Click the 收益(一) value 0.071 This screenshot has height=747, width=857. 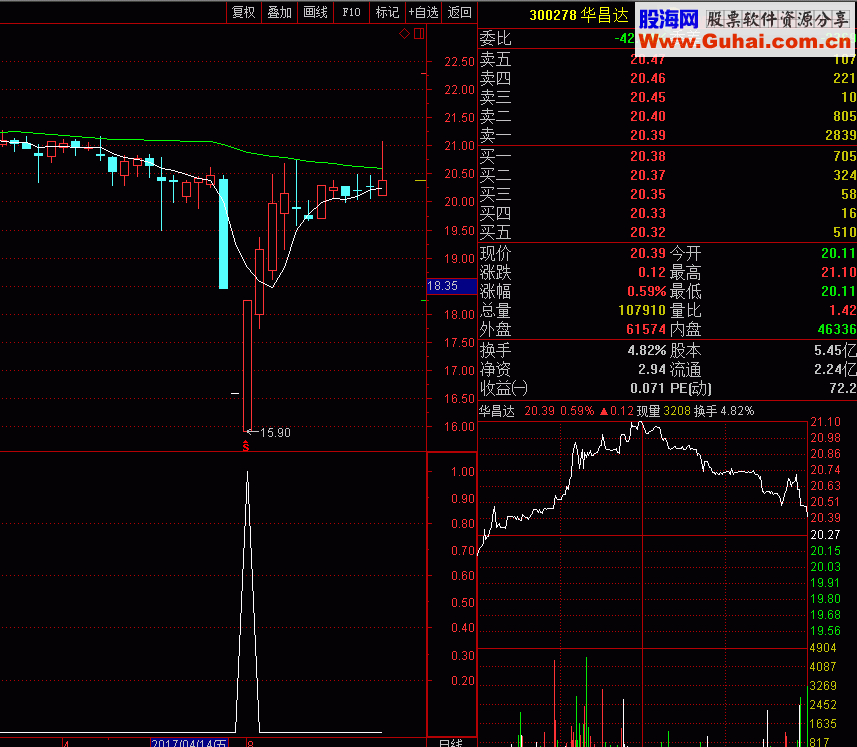click(648, 389)
